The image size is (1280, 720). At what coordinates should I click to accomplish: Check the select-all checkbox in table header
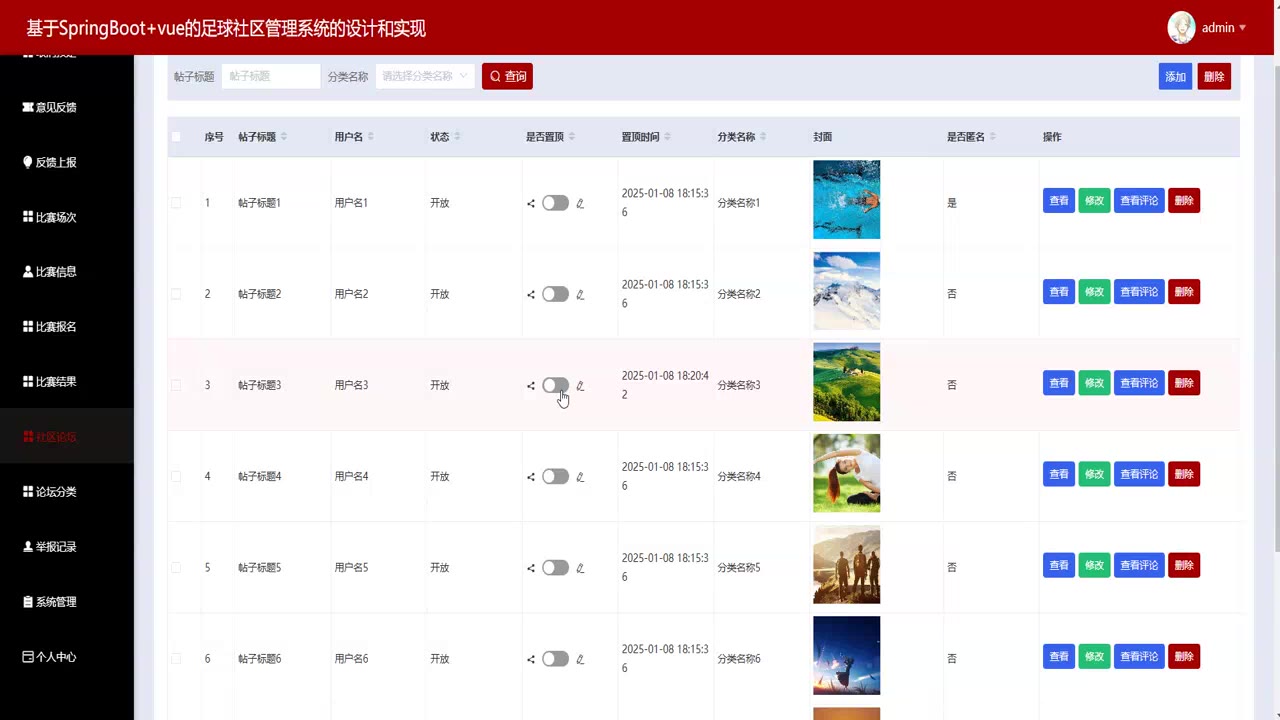click(176, 137)
